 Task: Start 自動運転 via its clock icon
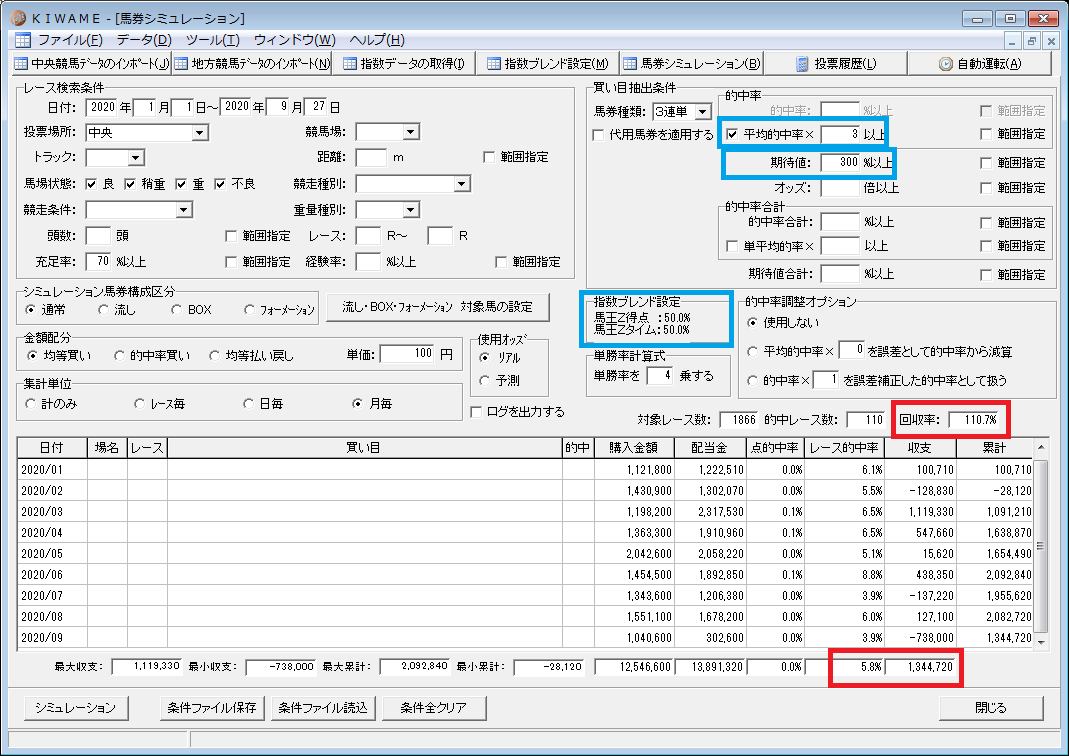point(946,63)
